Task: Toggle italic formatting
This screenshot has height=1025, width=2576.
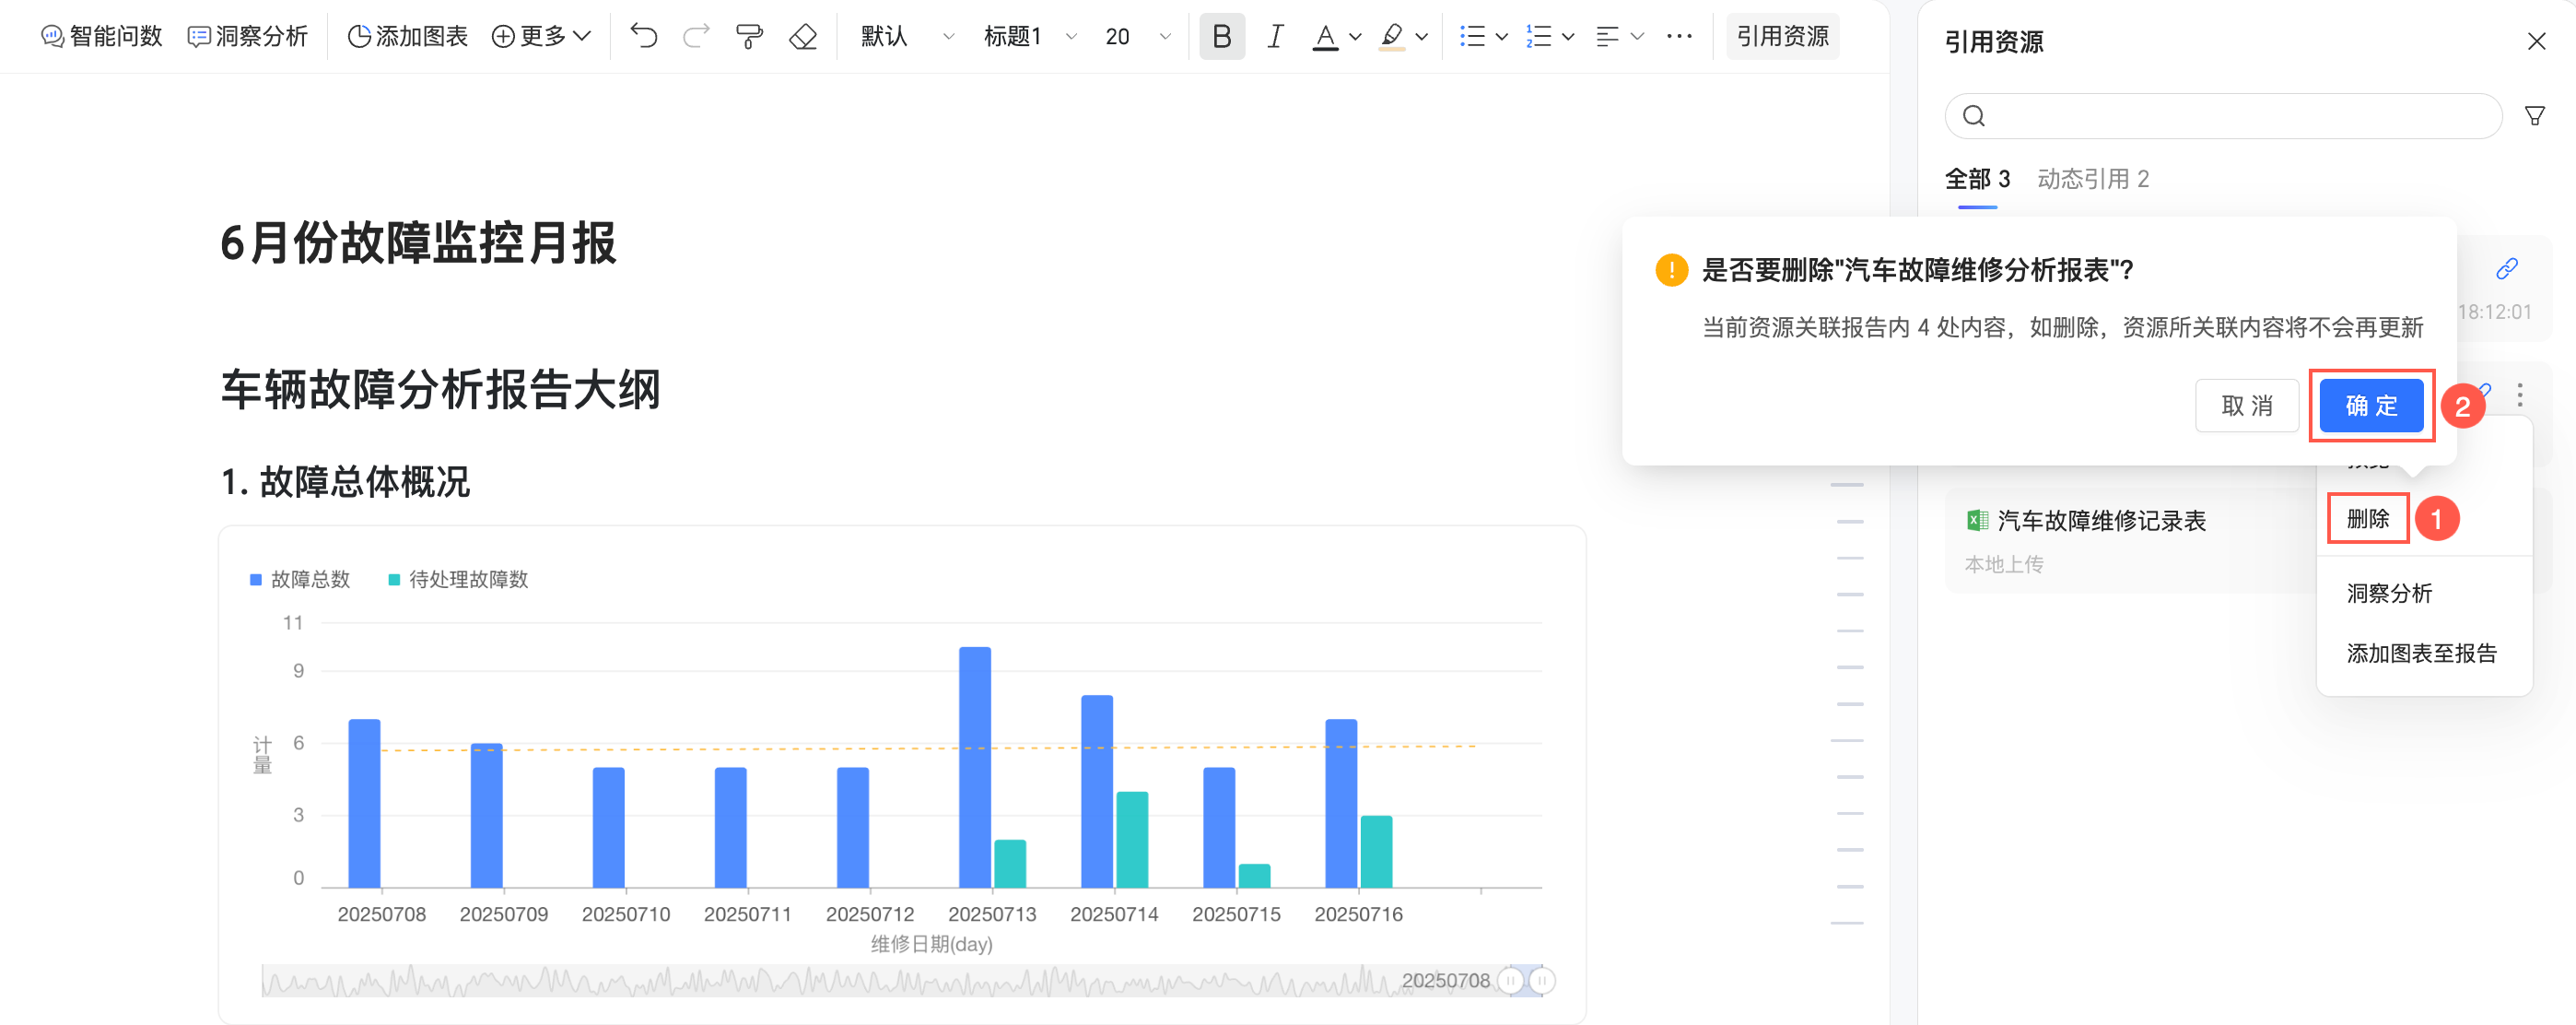Action: click(1274, 37)
